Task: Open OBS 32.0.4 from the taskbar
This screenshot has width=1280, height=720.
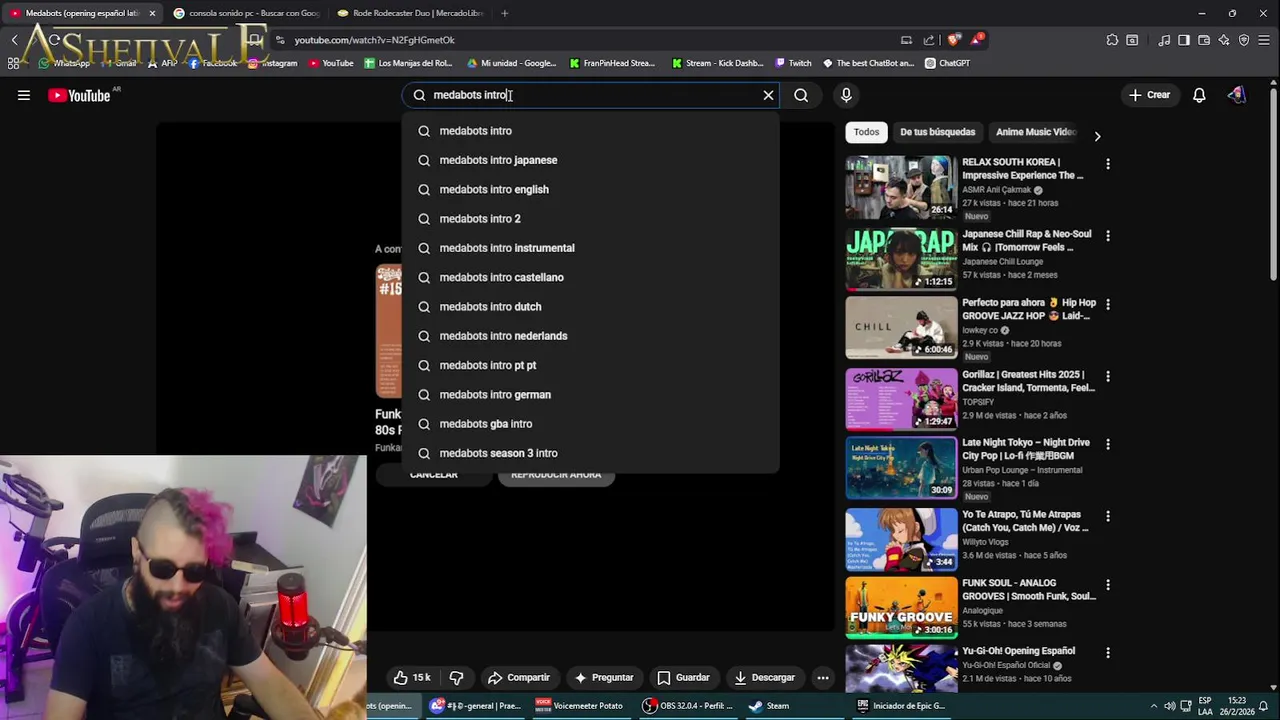Action: pos(688,706)
